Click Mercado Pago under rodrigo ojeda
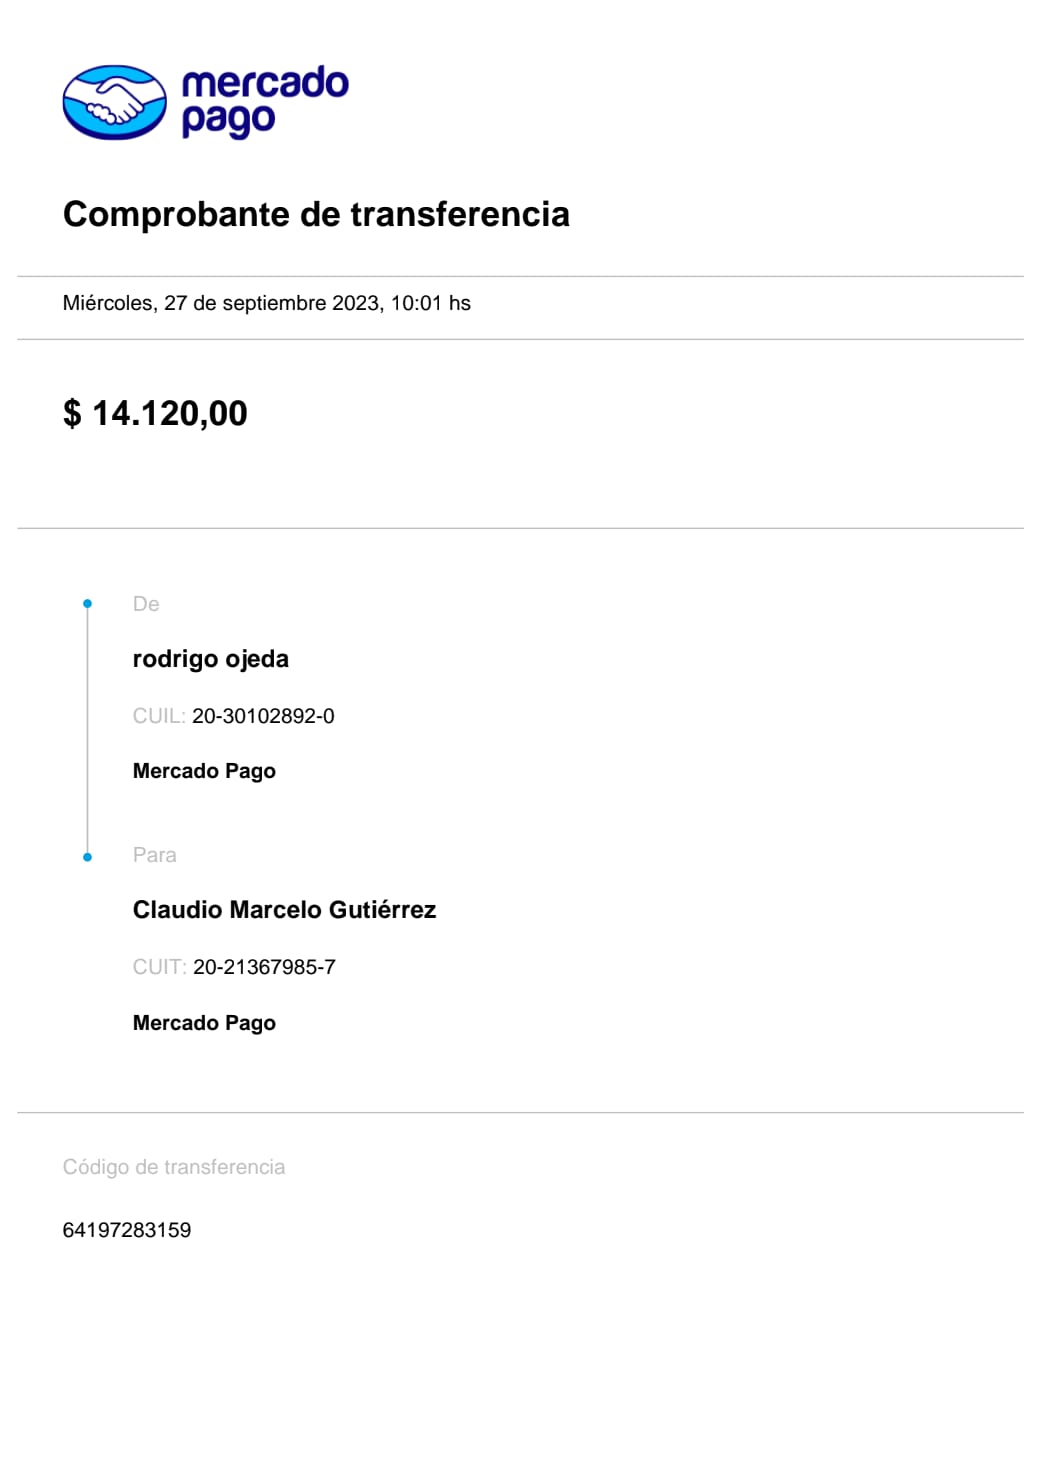The width and height of the screenshot is (1041, 1473). pyautogui.click(x=204, y=771)
